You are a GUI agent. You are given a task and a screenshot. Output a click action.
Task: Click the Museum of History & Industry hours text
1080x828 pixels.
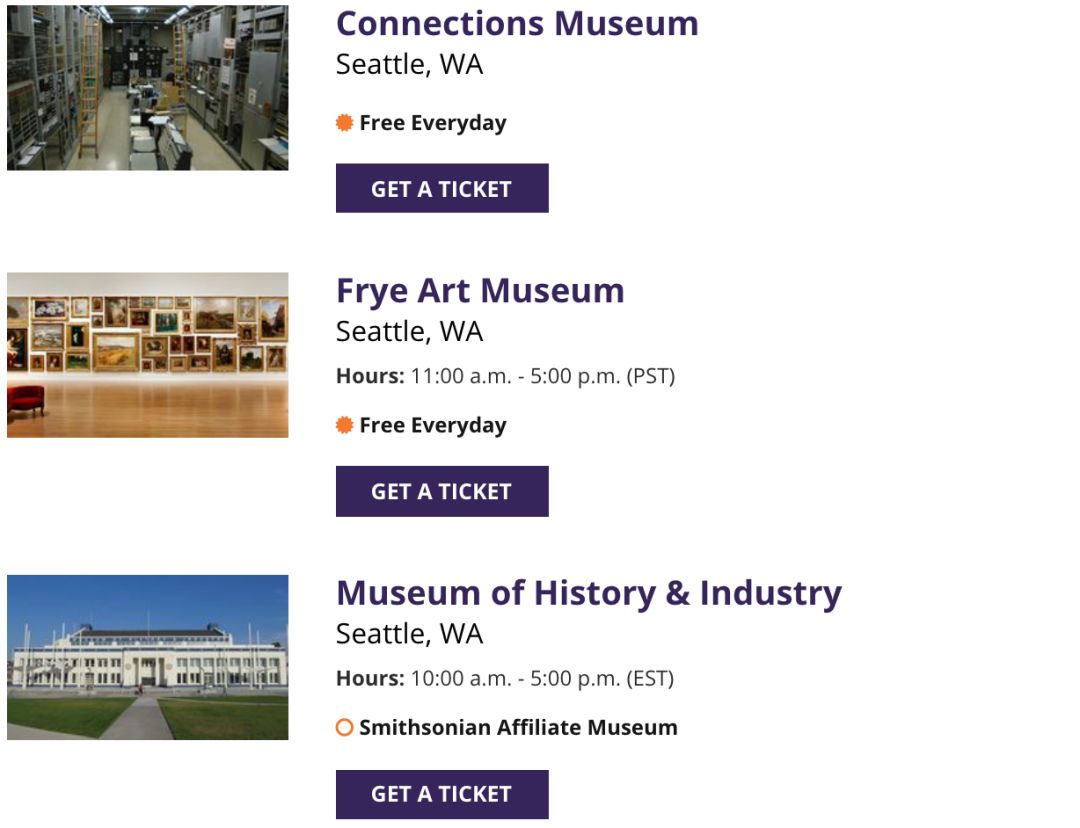[x=505, y=679]
